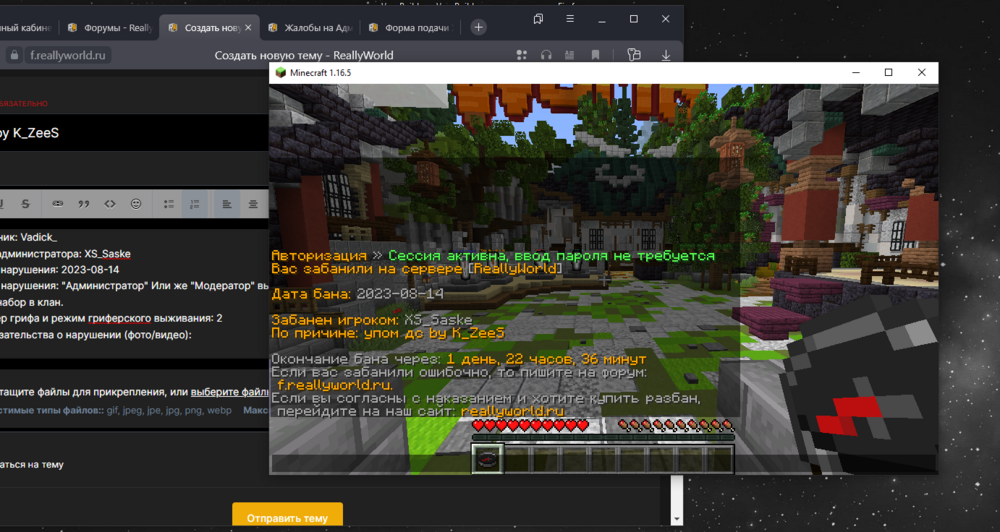The height and width of the screenshot is (532, 1000).
Task: Click Minecraft health hearts bar
Action: 530,425
